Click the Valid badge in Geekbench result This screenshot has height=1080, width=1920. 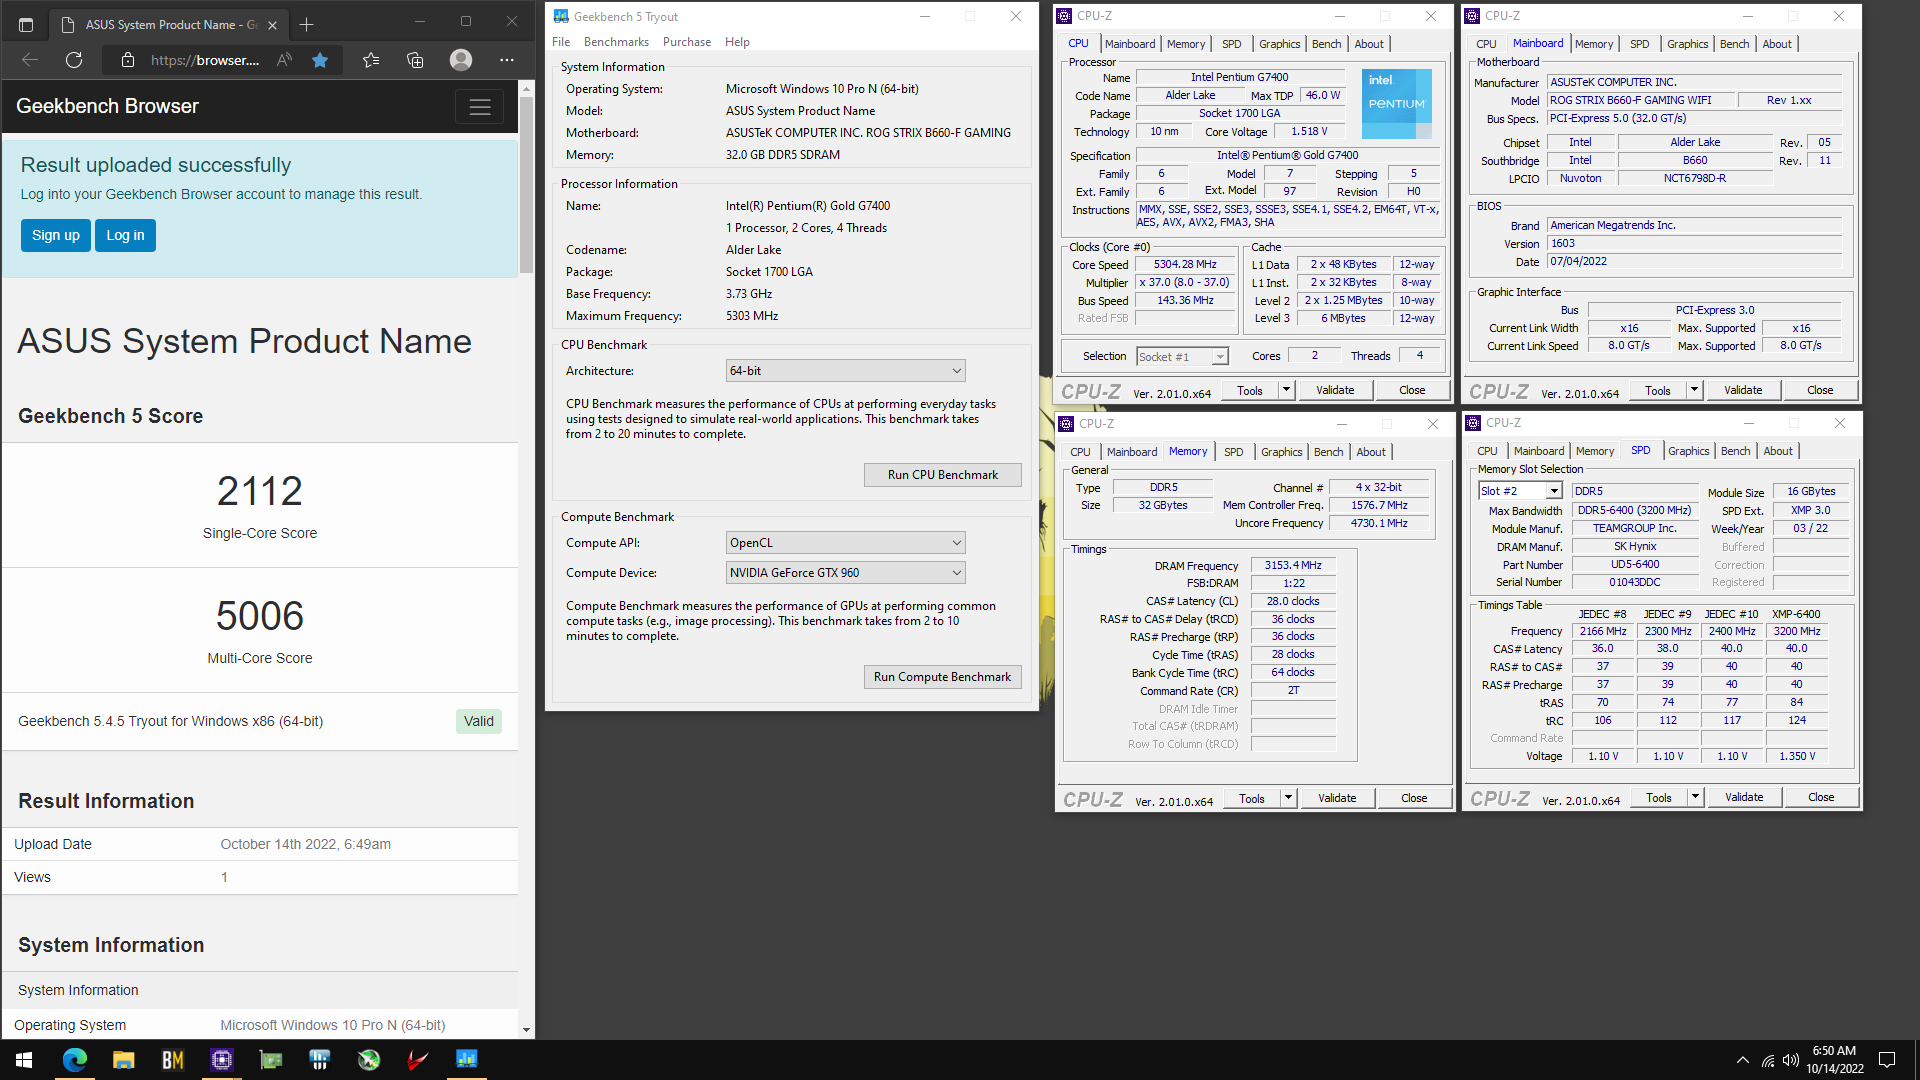coord(479,721)
